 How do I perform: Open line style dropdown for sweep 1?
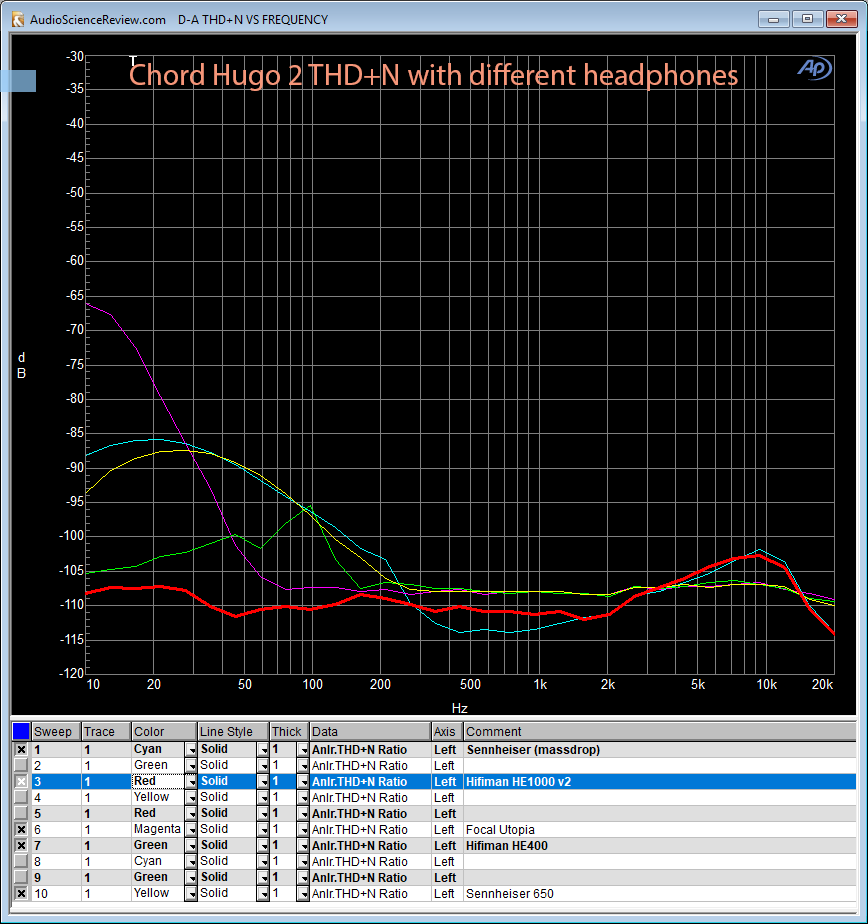tap(263, 750)
